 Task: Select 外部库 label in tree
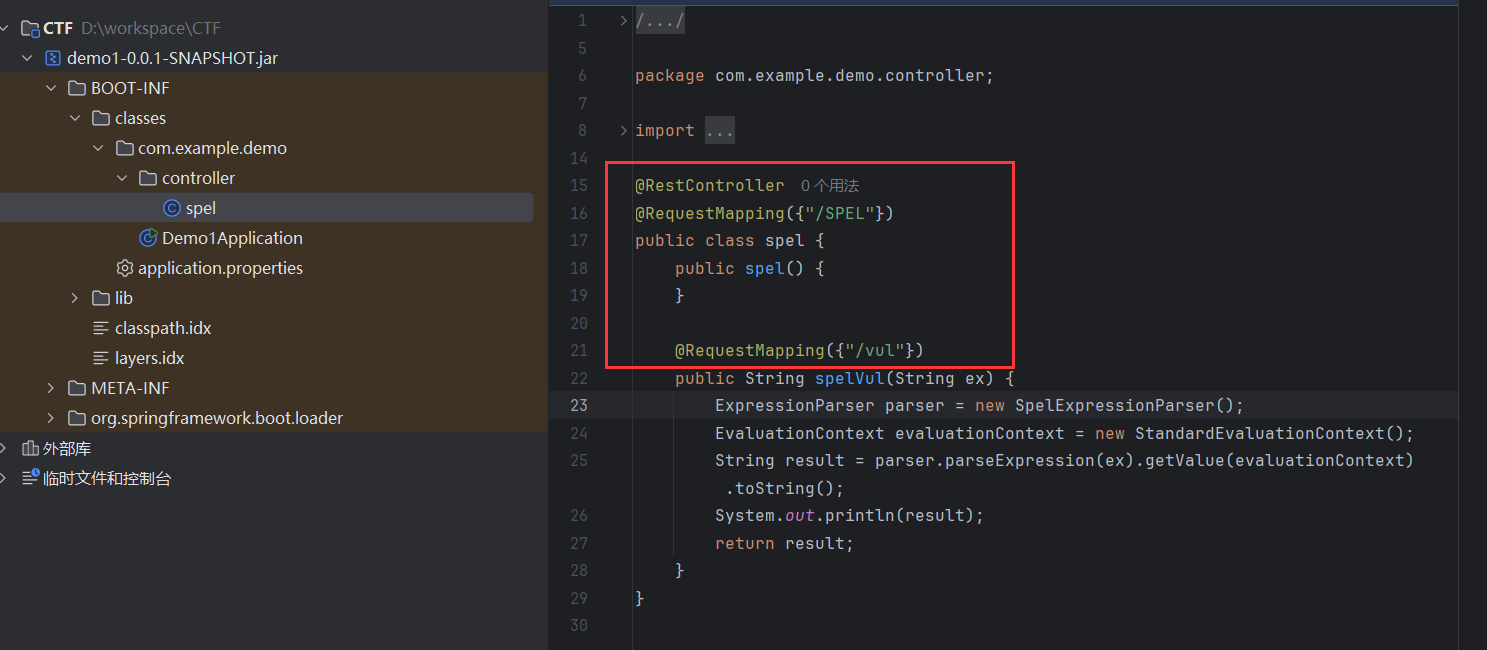[x=67, y=448]
